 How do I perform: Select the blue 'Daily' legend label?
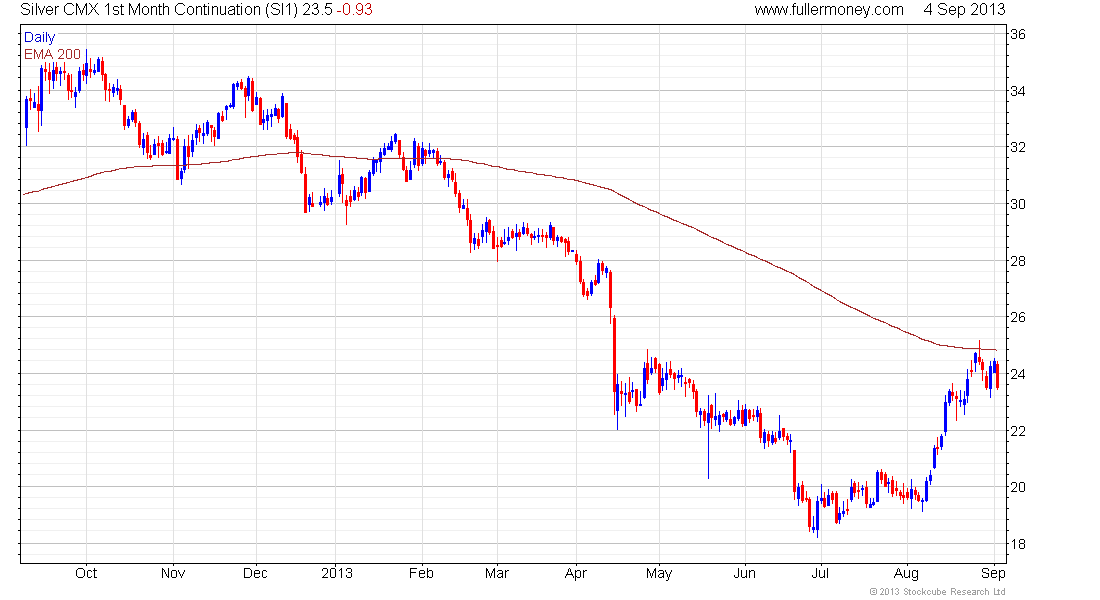click(x=39, y=38)
